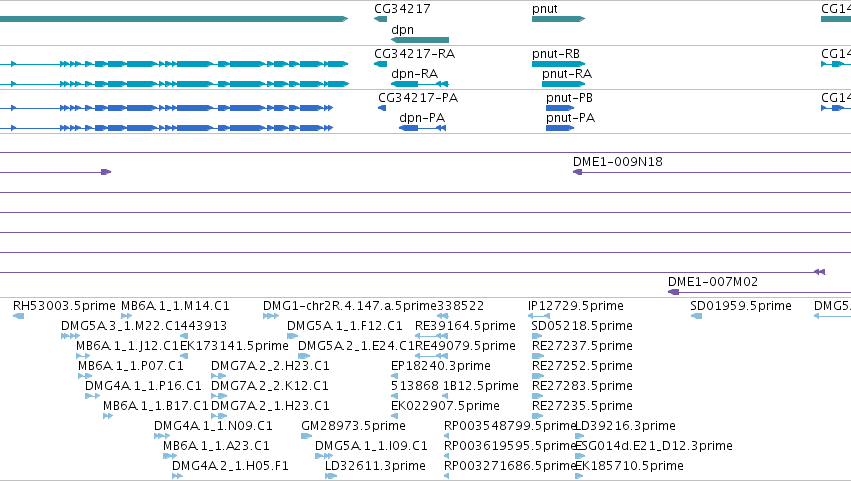Image resolution: width=851 pixels, height=481 pixels.
Task: Click the CG34217-PA protein label
Action: pyautogui.click(x=418, y=98)
